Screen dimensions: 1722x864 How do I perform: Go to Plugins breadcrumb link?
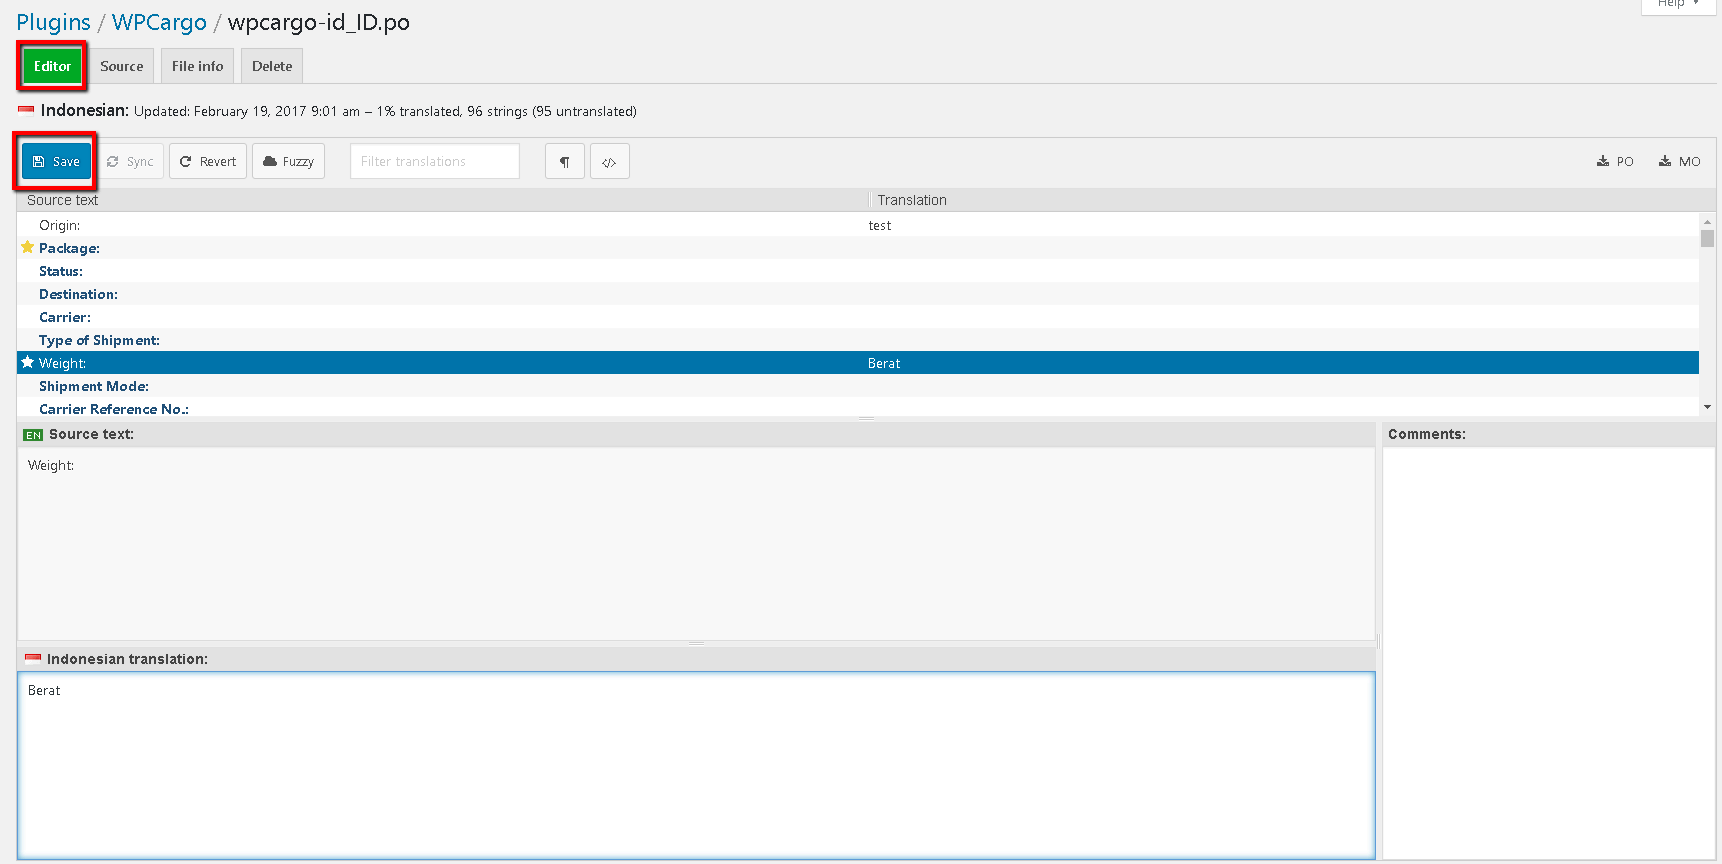[53, 22]
